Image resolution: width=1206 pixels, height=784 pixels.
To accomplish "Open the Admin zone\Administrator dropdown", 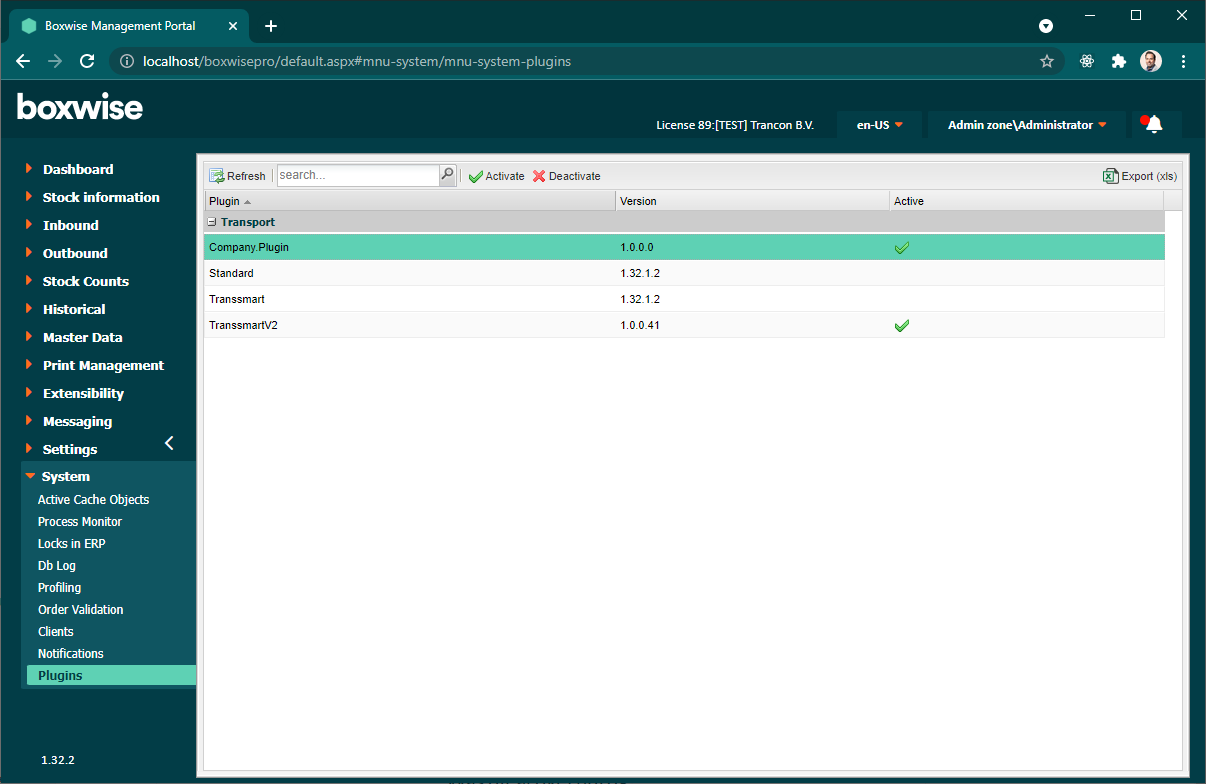I will [1027, 125].
